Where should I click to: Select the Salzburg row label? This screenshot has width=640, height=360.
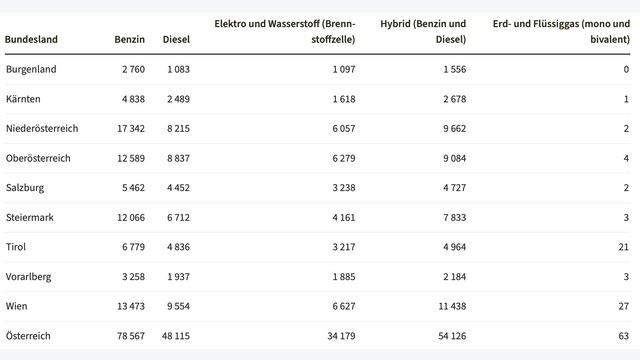(x=25, y=188)
